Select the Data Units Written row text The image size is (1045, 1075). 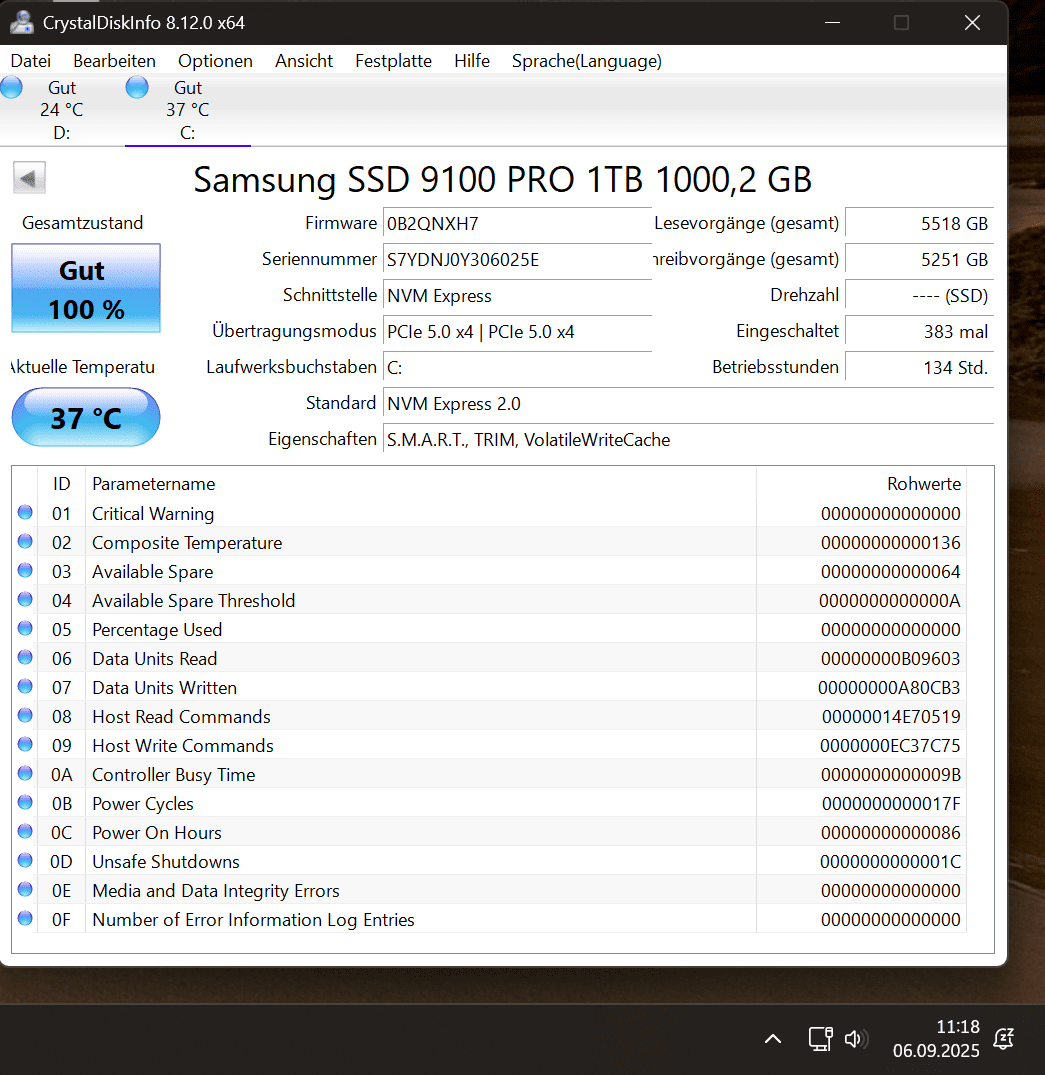point(165,688)
